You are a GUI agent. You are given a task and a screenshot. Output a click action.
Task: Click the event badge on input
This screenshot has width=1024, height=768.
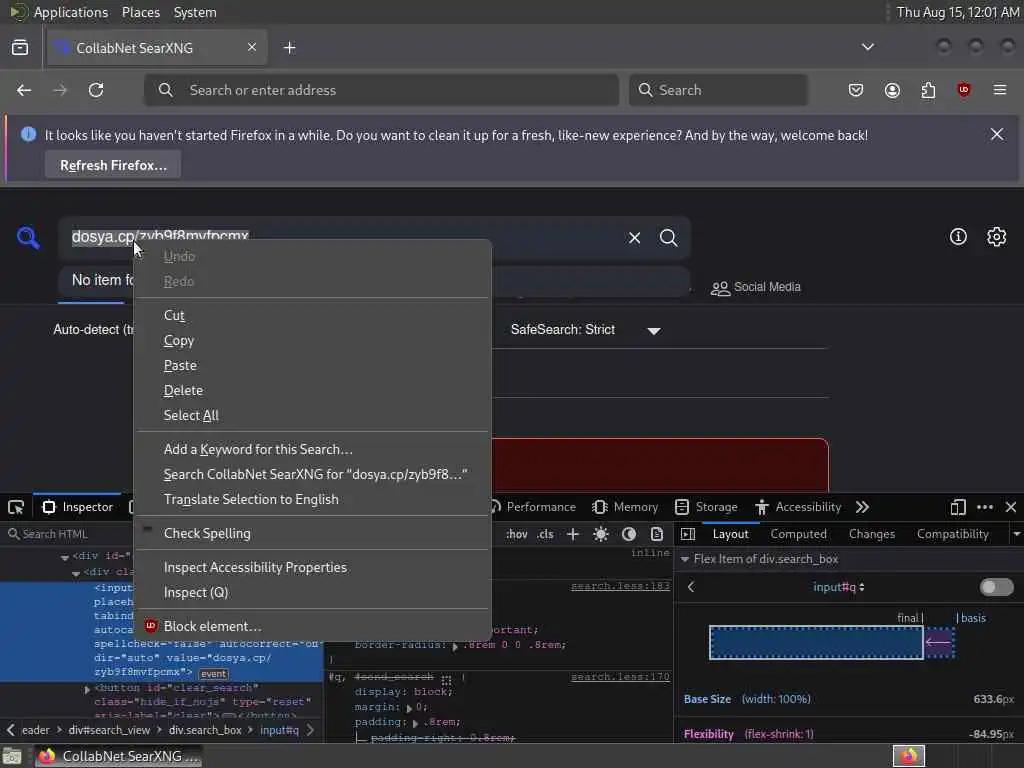pos(214,674)
